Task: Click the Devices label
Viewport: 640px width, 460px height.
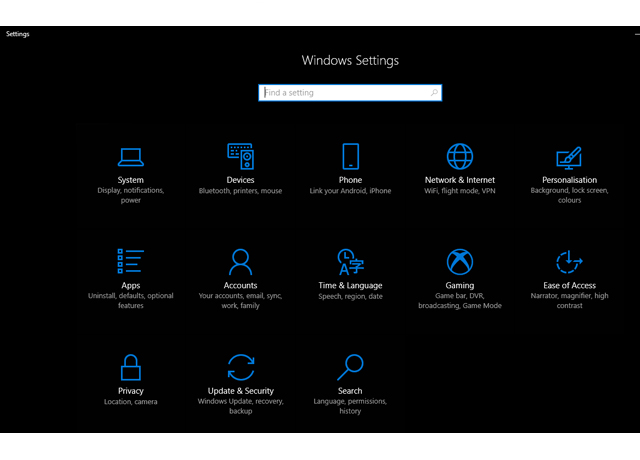Action: point(240,180)
